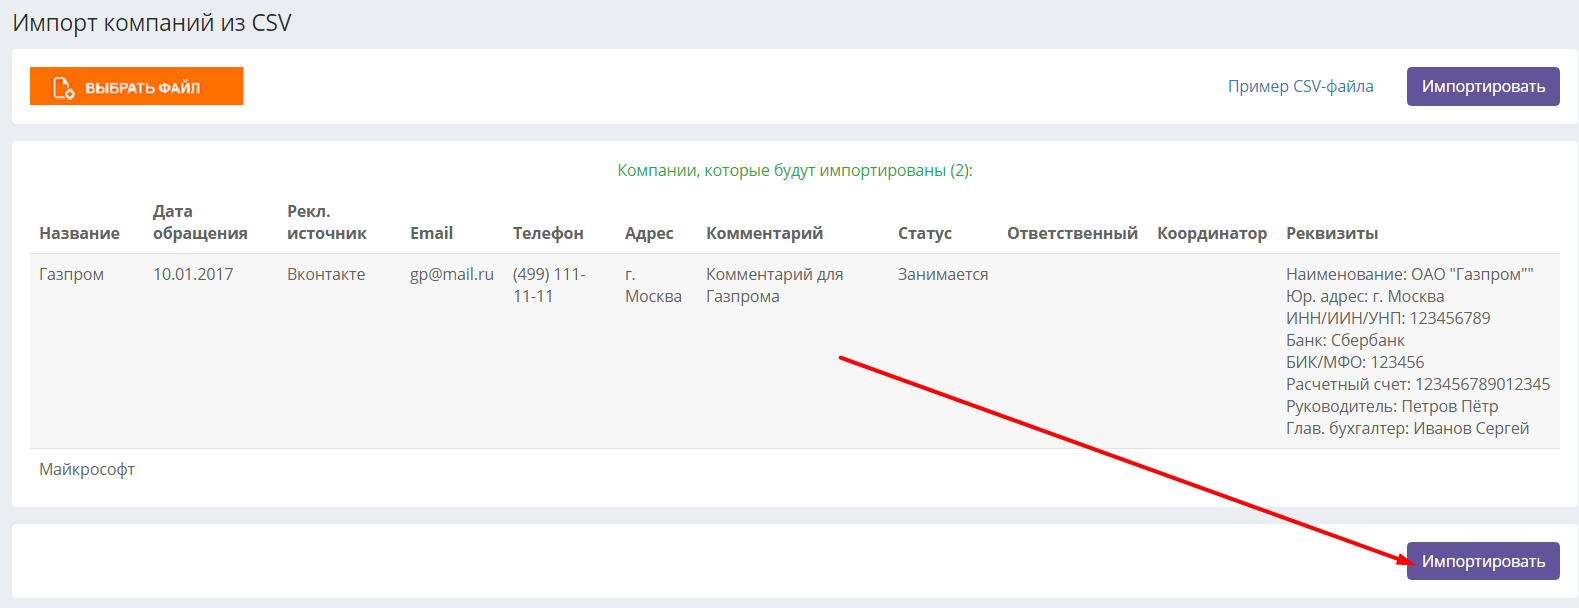Image resolution: width=1579 pixels, height=608 pixels.
Task: Click the 'Глав. бухгалтер: Иванов Сергей' line
Action: click(1408, 428)
